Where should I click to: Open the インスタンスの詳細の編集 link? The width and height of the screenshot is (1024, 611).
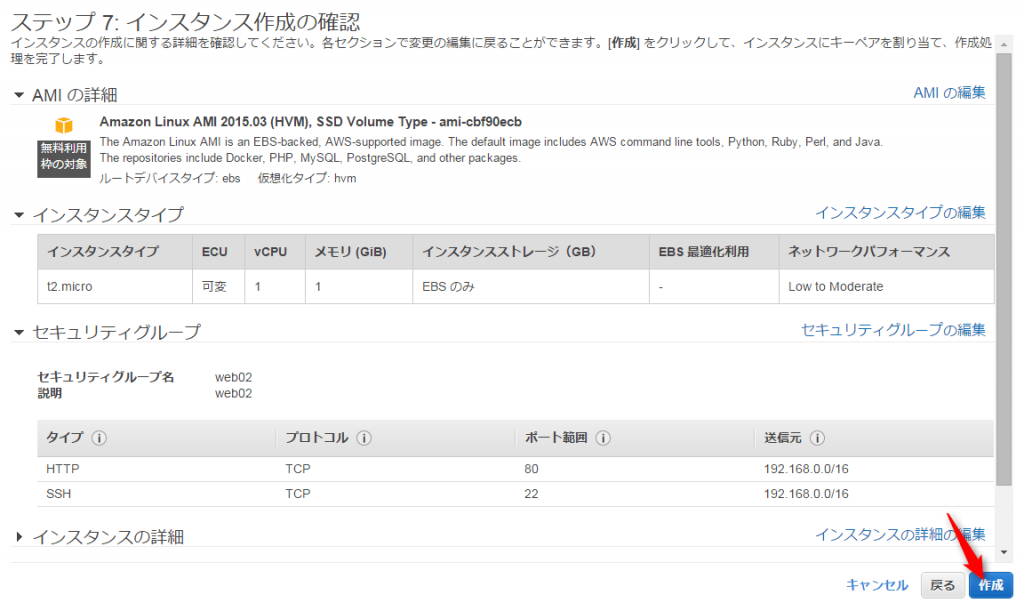[900, 535]
